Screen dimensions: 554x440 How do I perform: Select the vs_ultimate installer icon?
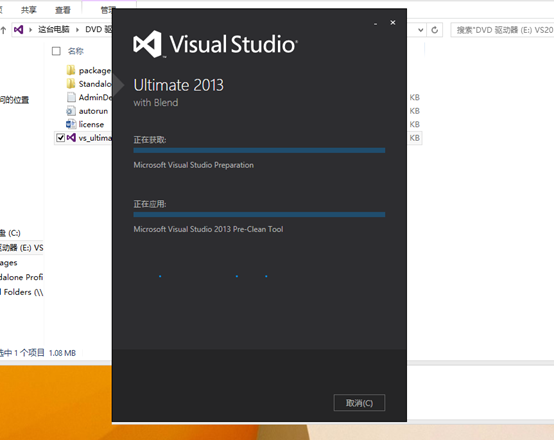coord(71,137)
